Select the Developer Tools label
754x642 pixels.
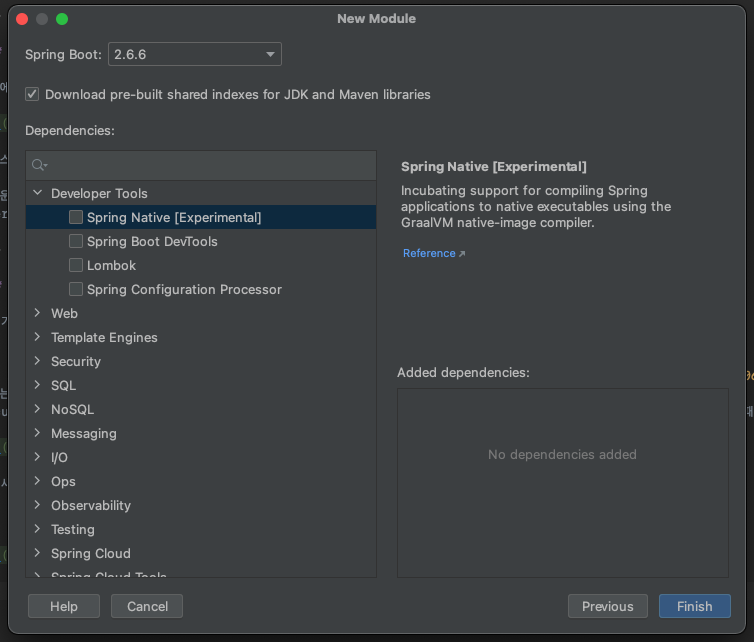(100, 193)
